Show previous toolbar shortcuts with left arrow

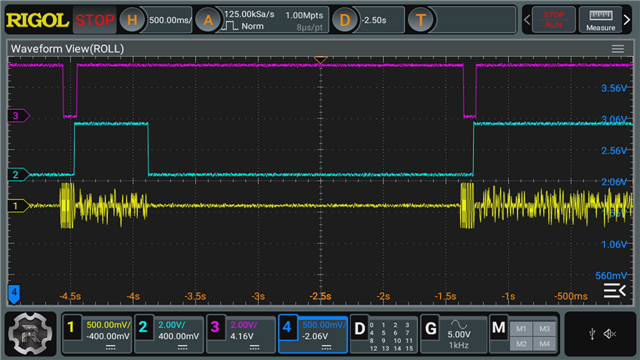pyautogui.click(x=527, y=20)
